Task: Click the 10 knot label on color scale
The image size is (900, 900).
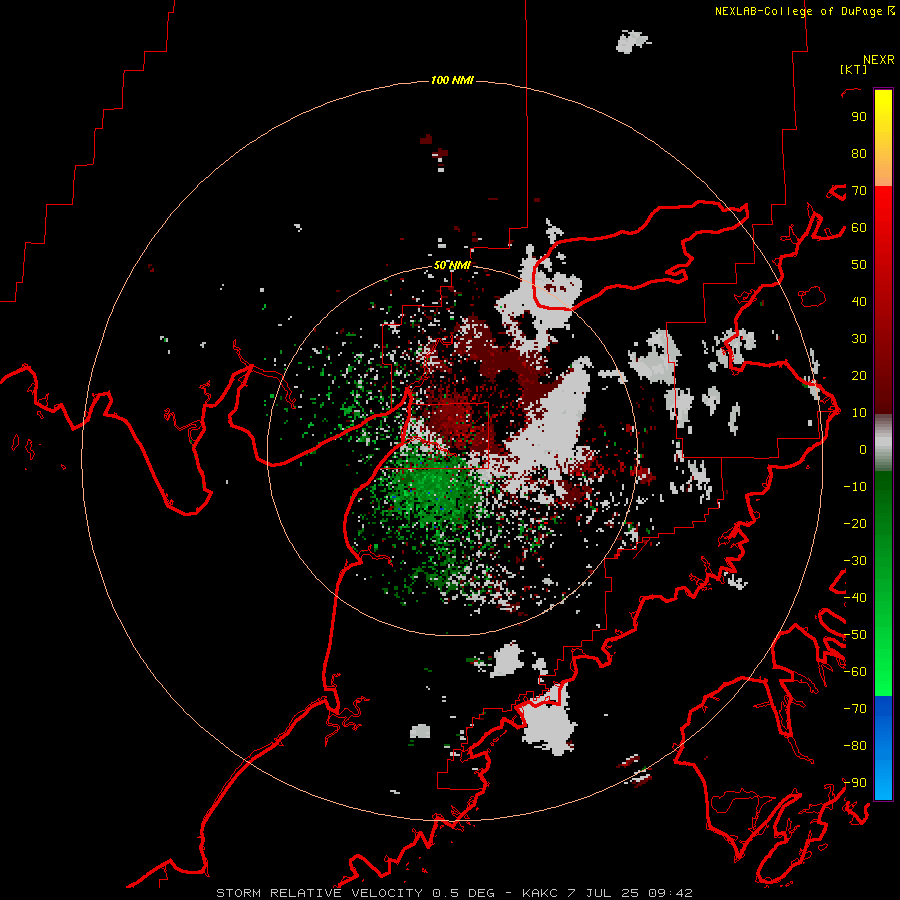Action: (x=859, y=413)
